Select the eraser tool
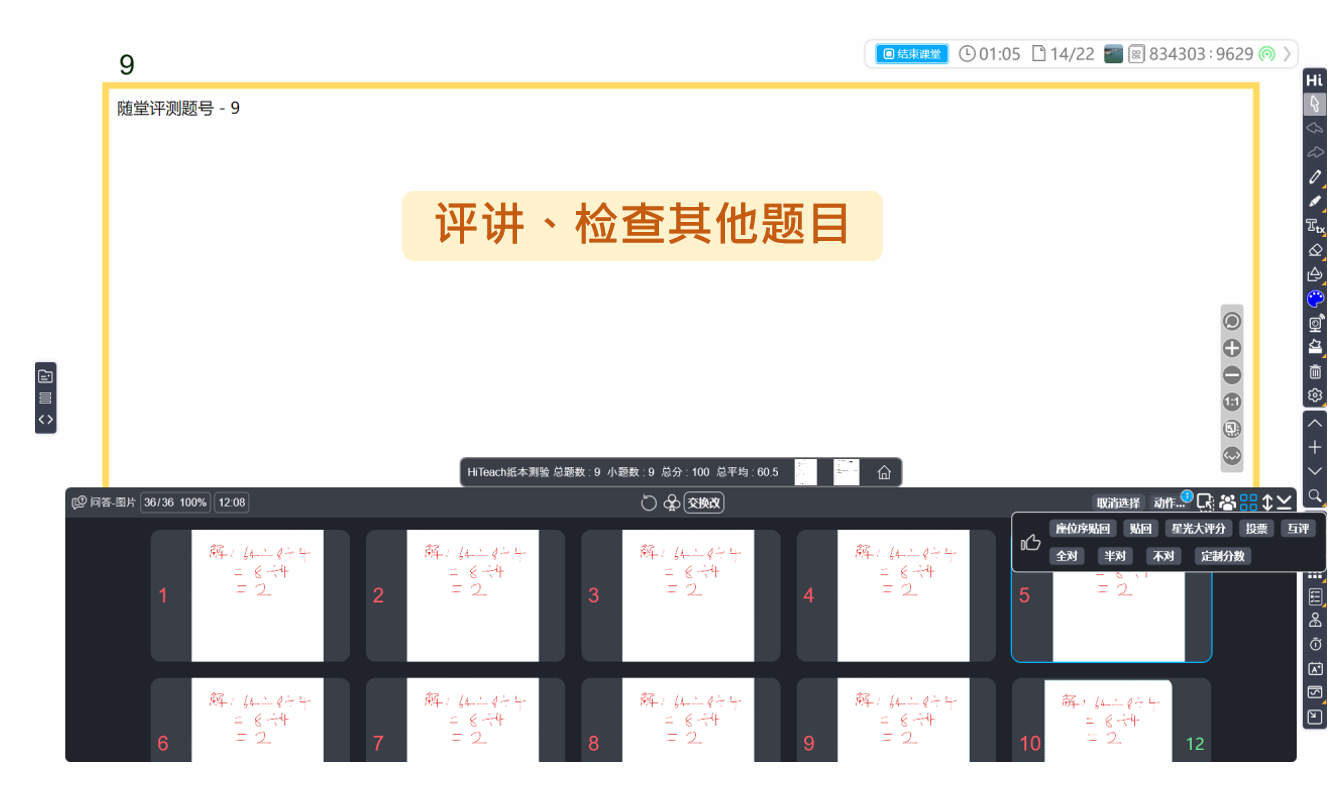This screenshot has width=1342, height=799. pos(1315,250)
